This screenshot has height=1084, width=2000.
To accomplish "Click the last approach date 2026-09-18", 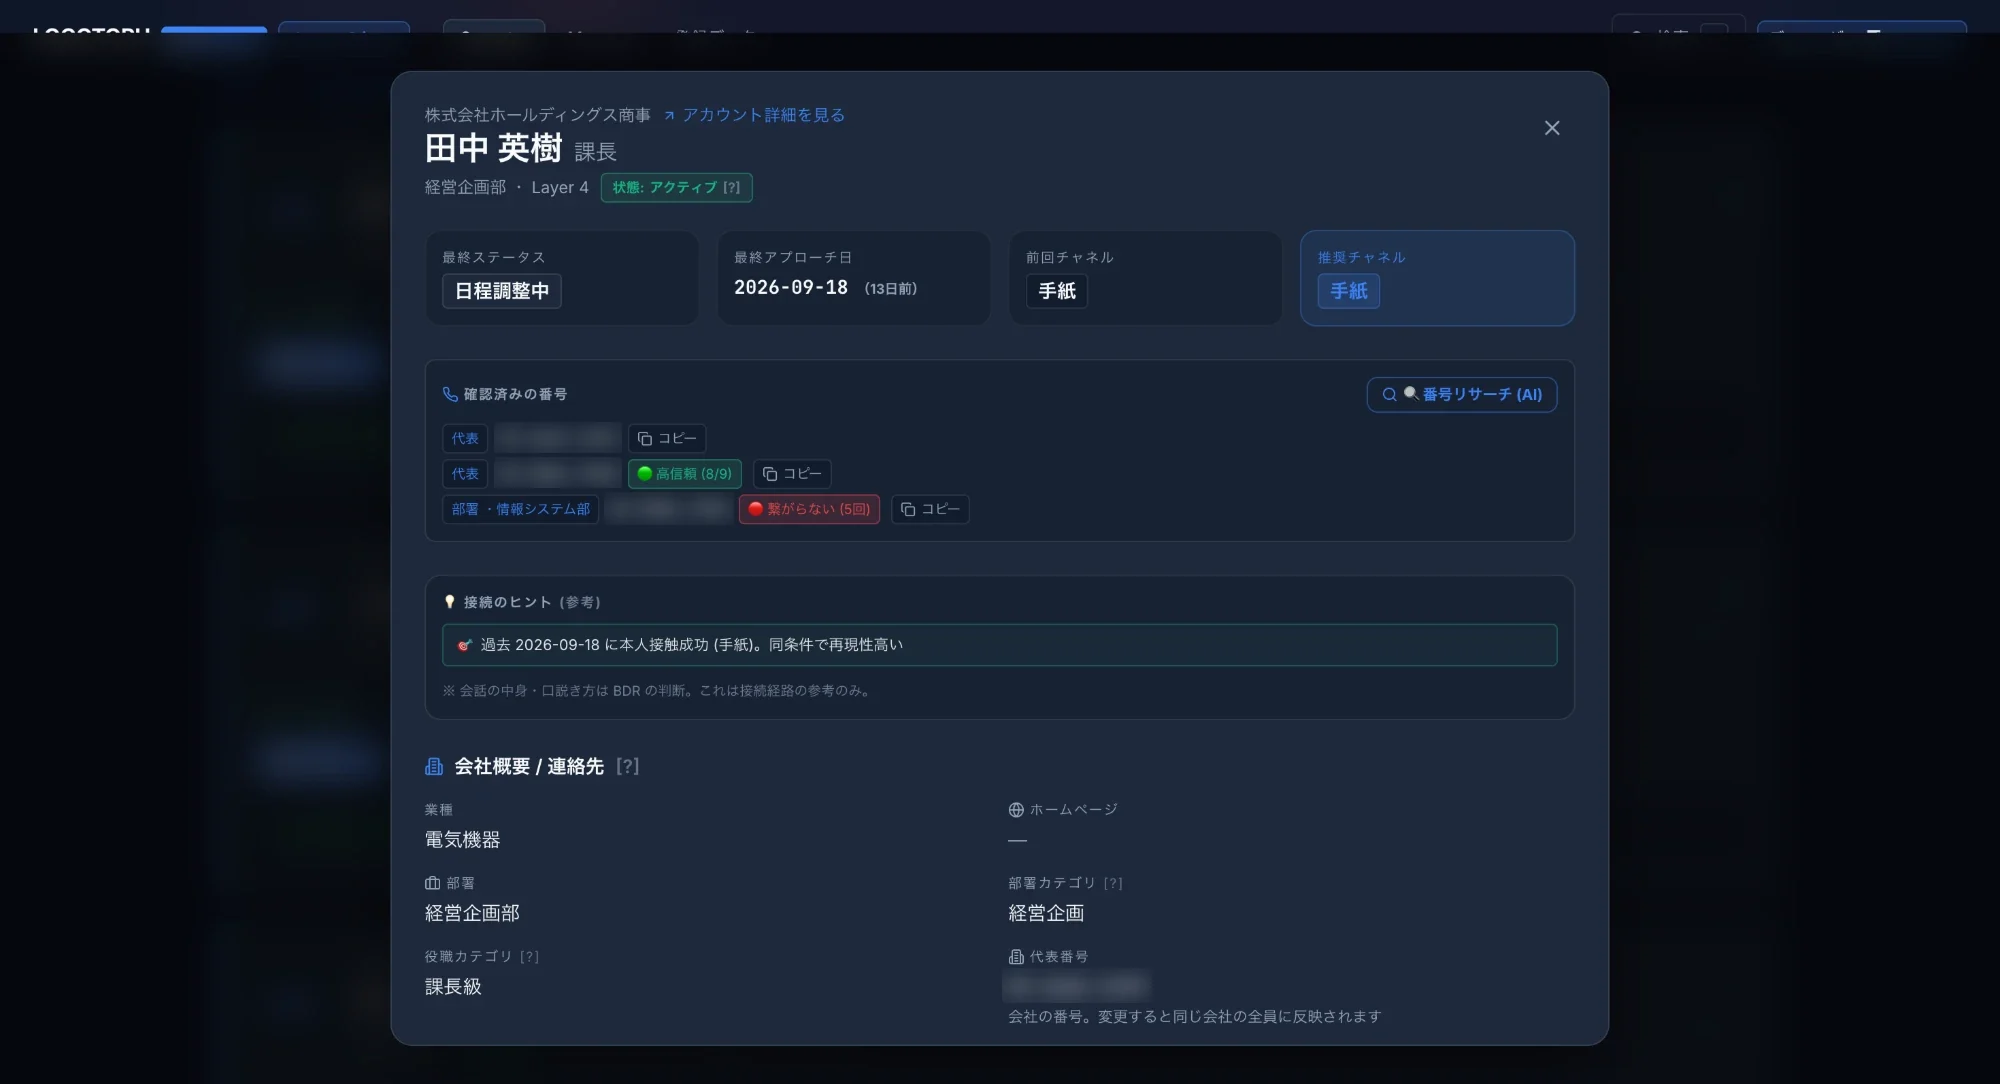I will pyautogui.click(x=791, y=288).
